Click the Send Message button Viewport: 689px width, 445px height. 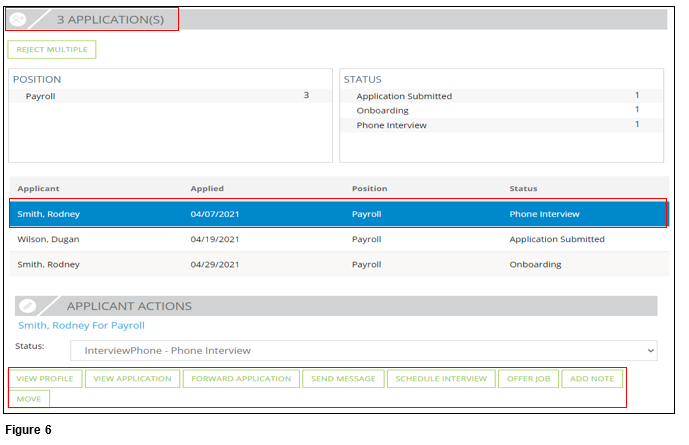click(x=343, y=378)
